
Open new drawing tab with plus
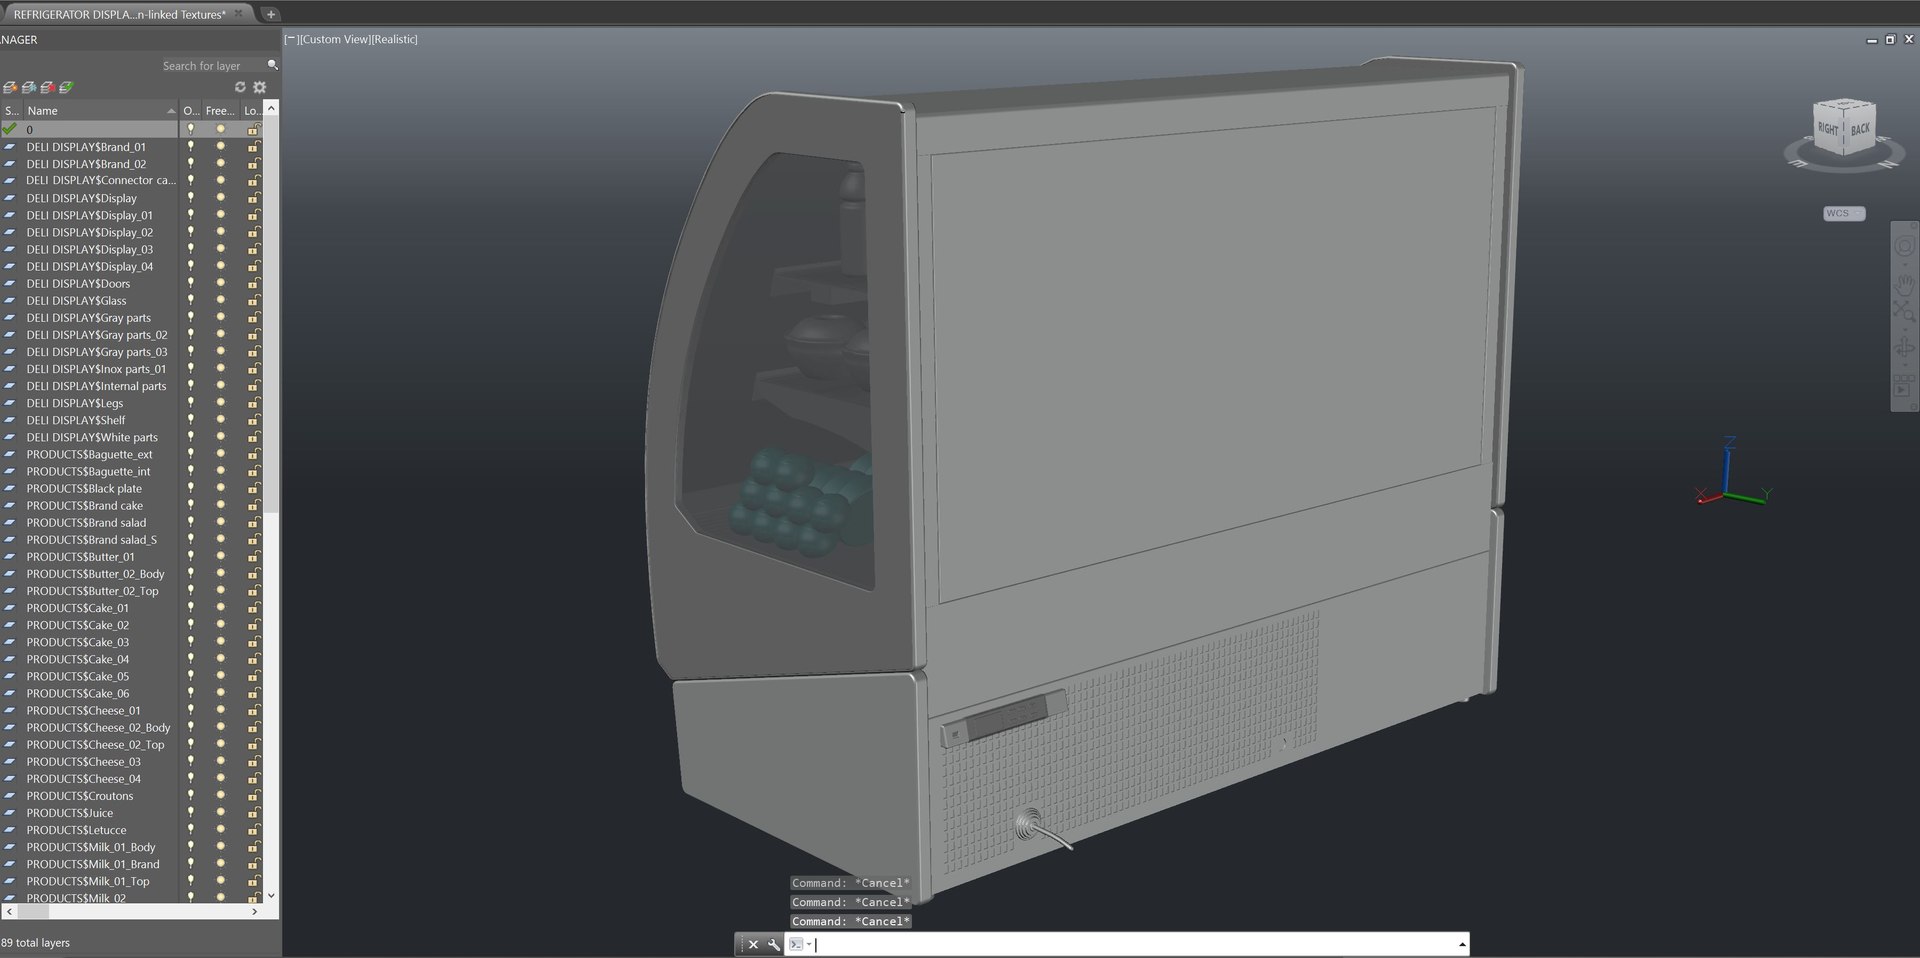tap(271, 14)
